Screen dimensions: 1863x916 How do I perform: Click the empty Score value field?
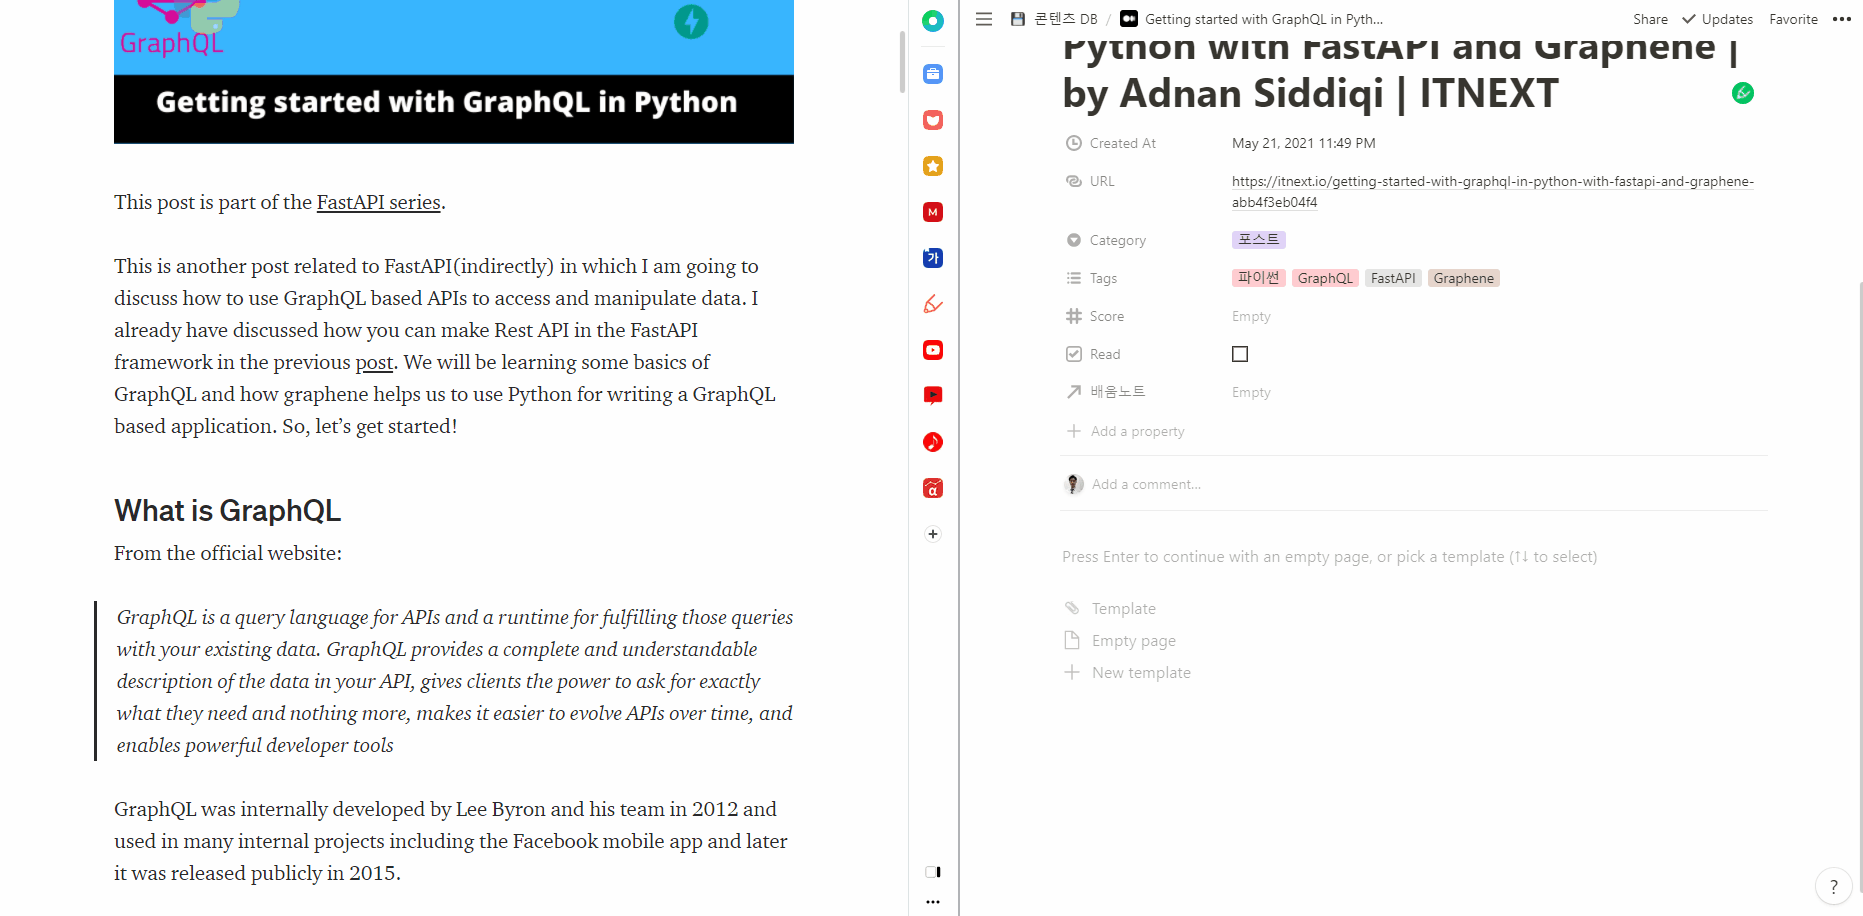tap(1251, 316)
